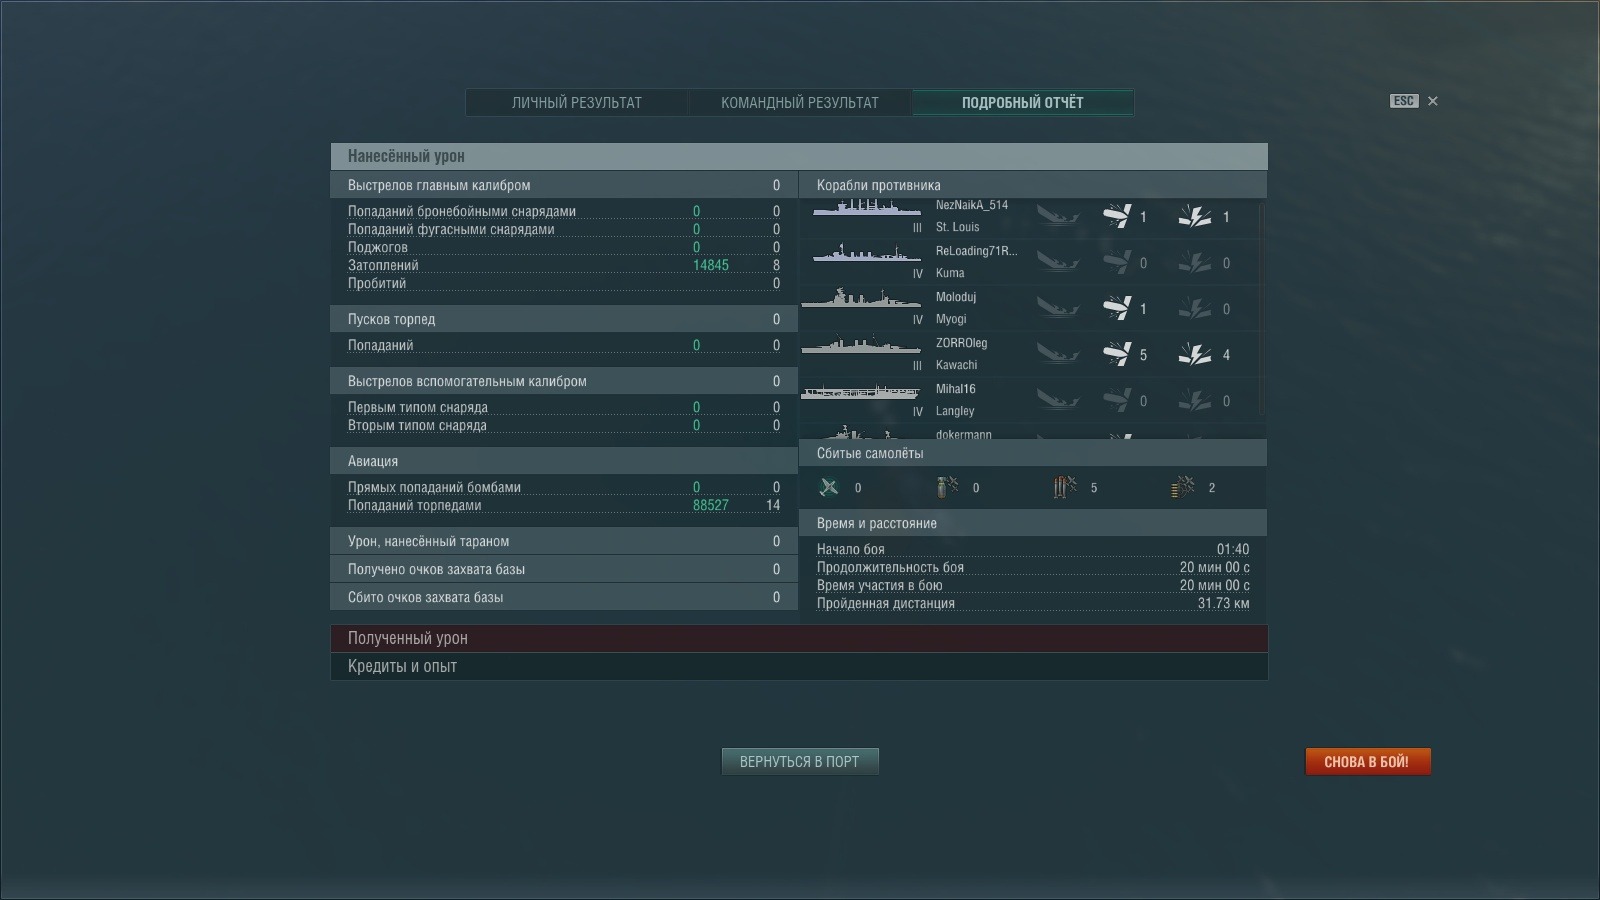Click the Kawachi ship silhouette

[860, 346]
